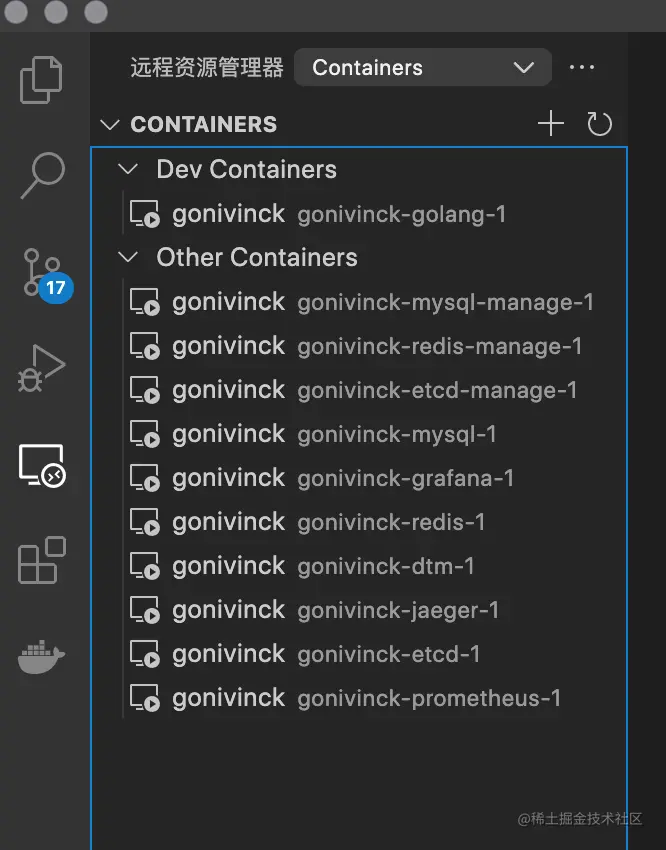Refresh the containers list

coord(599,124)
